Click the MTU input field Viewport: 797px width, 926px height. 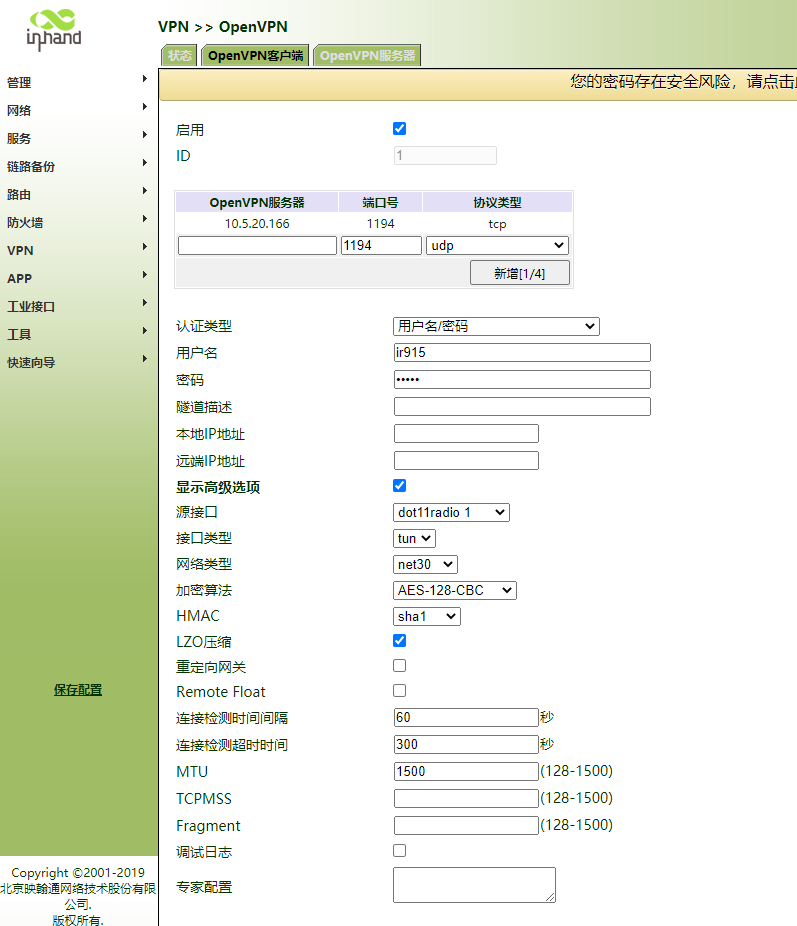tap(466, 771)
